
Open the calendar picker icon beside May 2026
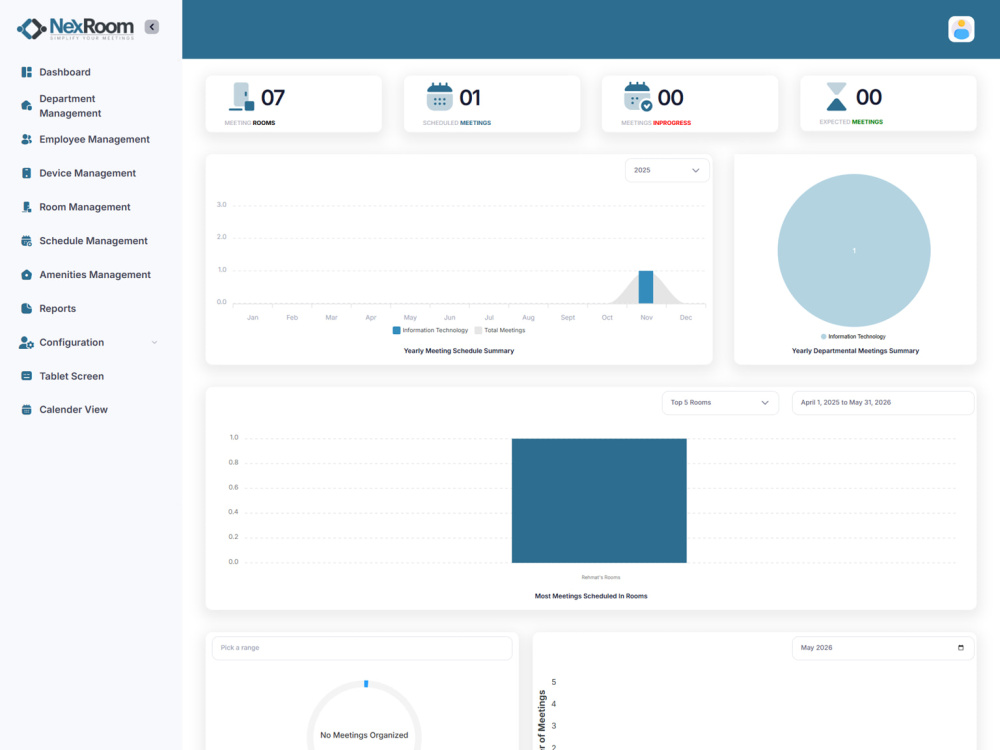[960, 648]
